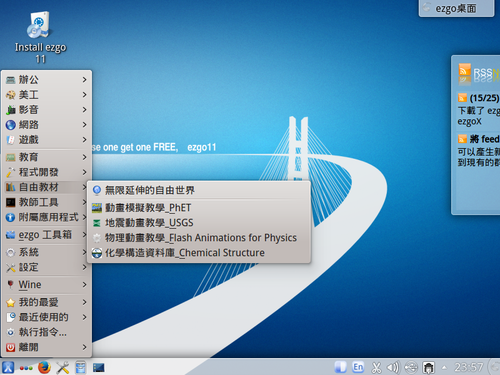The width and height of the screenshot is (500, 375).
Task: Click the 教育 education icon
Action: point(11,157)
